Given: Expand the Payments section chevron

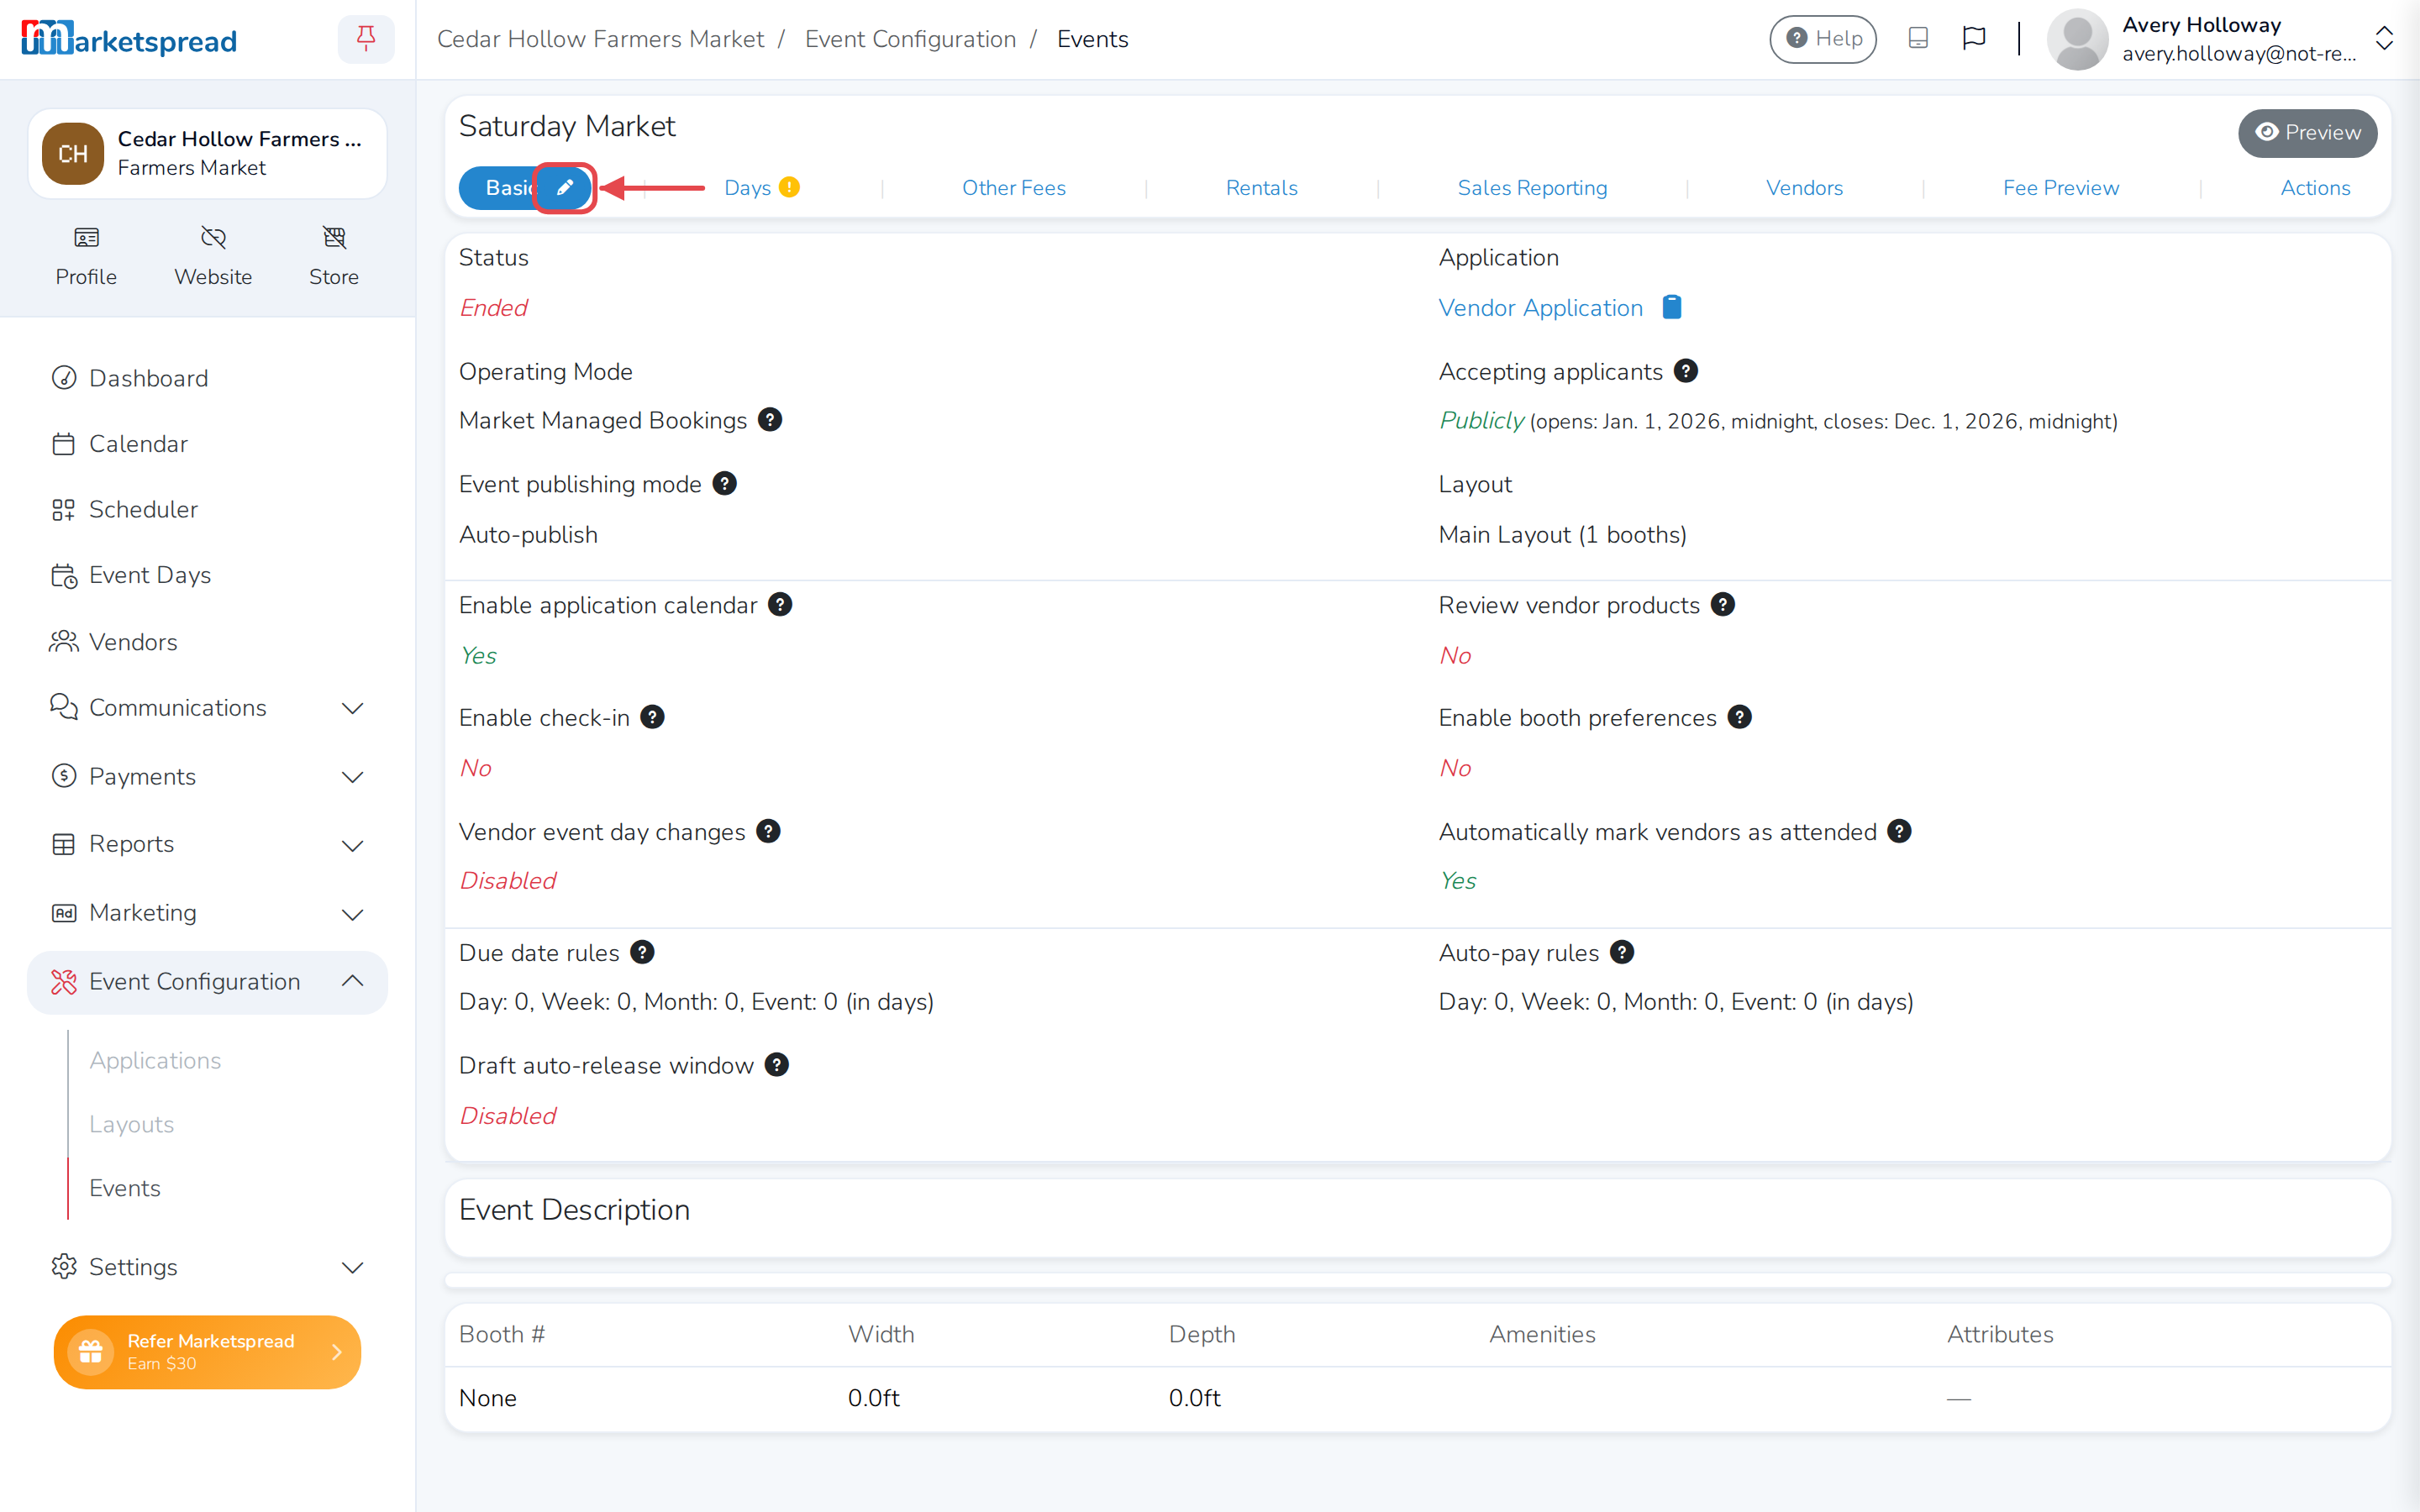Looking at the screenshot, I should pos(352,777).
